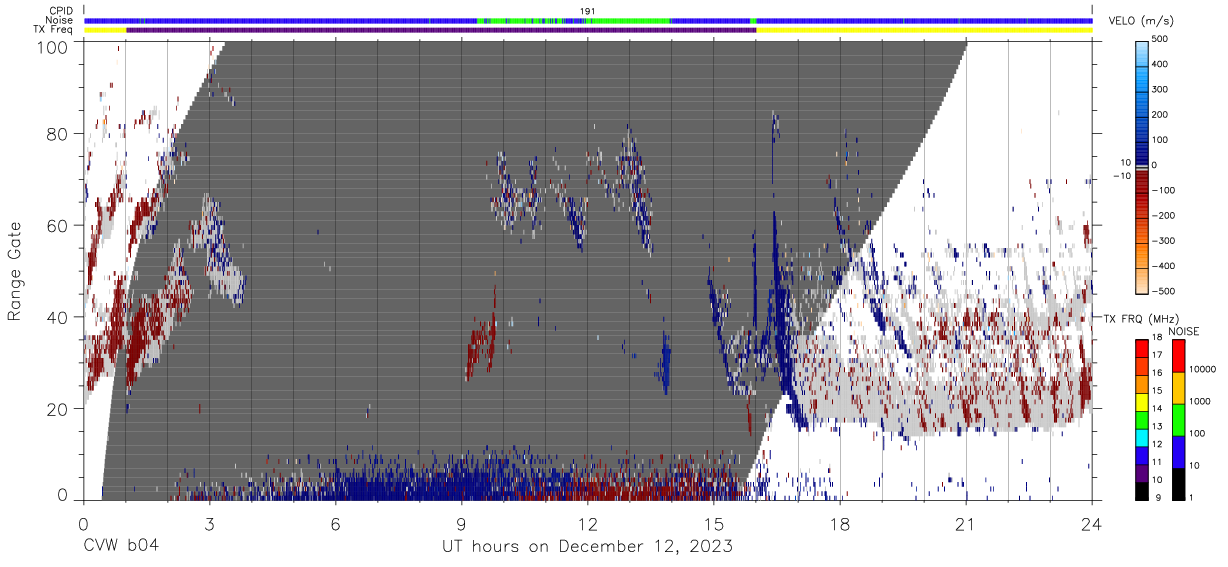The width and height of the screenshot is (1228, 567).
Task: Click x-axis tick label 24
Action: (1091, 523)
